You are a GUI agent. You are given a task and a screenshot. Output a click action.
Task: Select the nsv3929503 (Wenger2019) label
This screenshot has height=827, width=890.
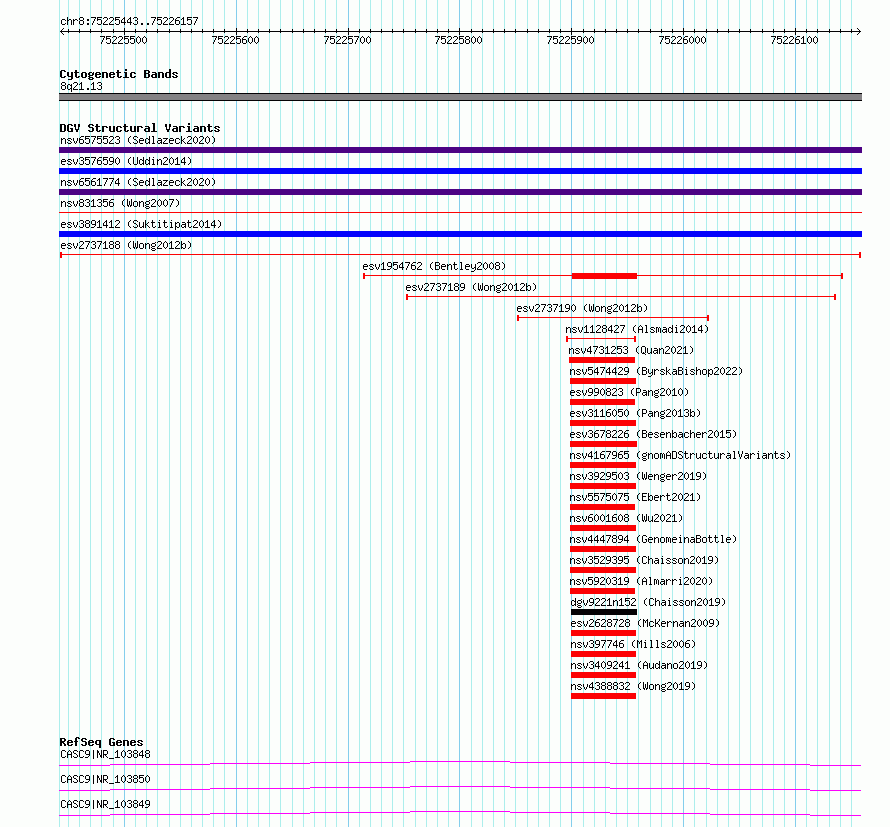click(x=638, y=476)
